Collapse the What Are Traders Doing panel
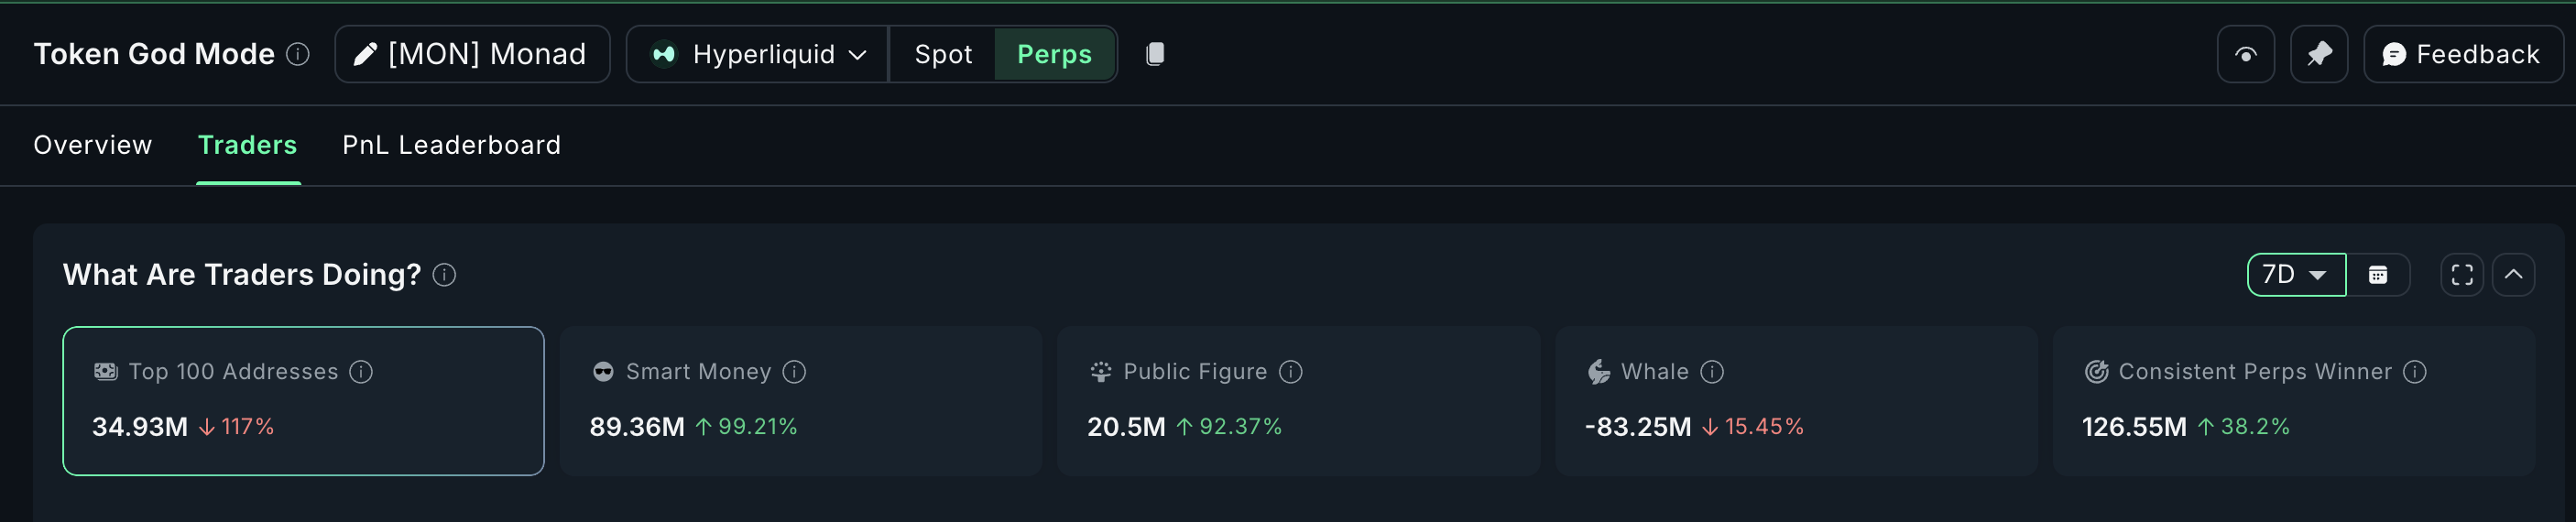 pos(2513,275)
